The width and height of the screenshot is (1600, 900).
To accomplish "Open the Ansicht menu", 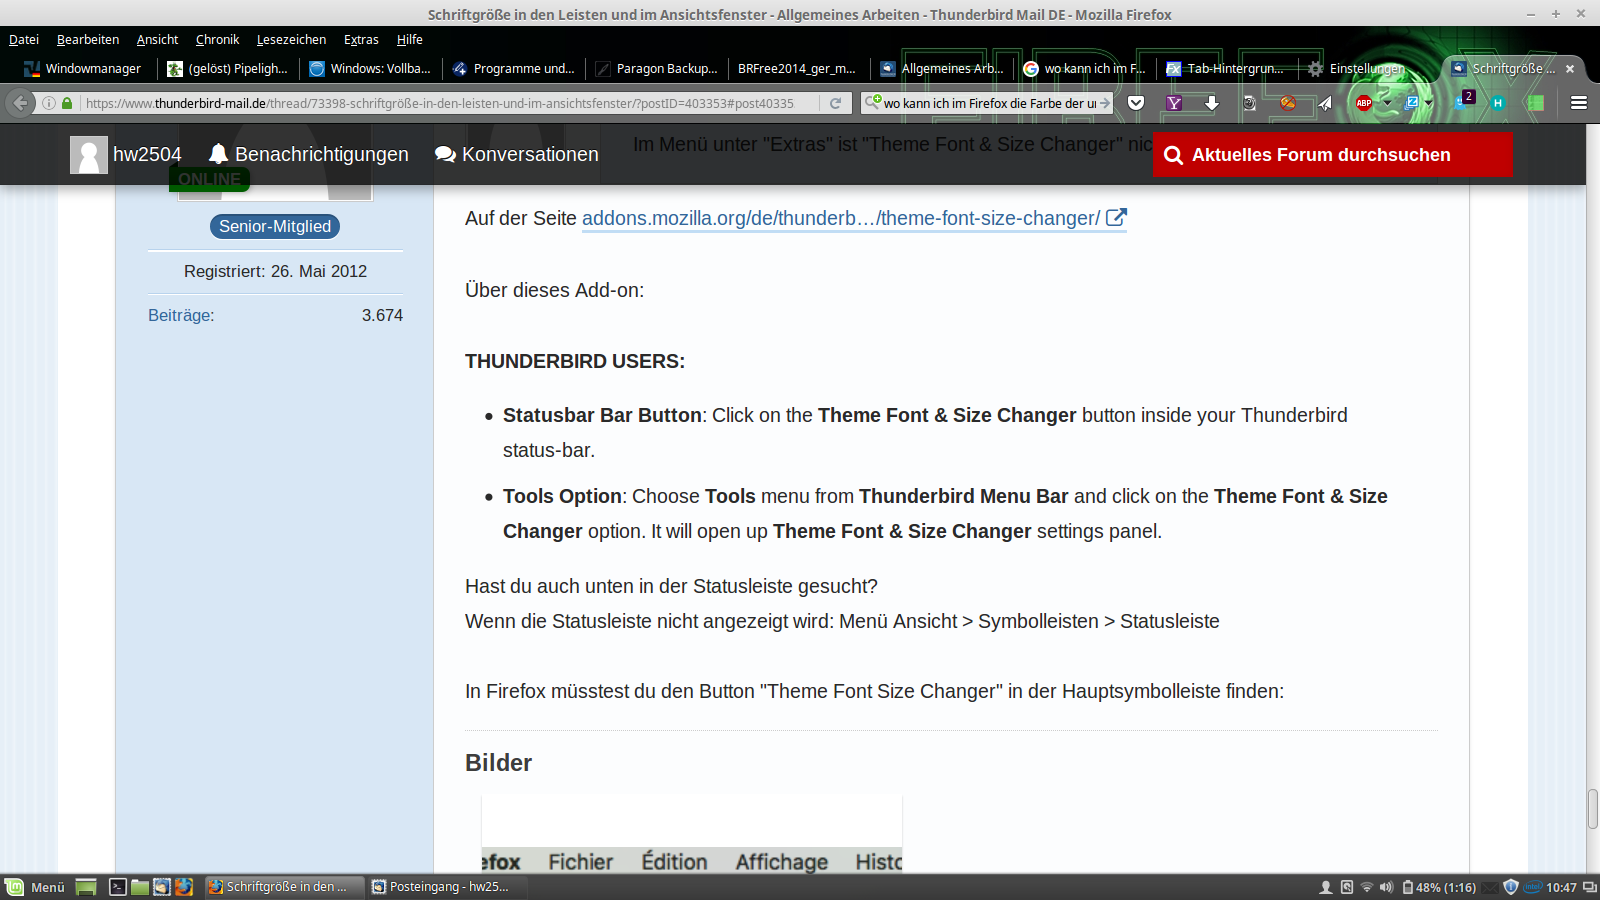I will tap(157, 40).
